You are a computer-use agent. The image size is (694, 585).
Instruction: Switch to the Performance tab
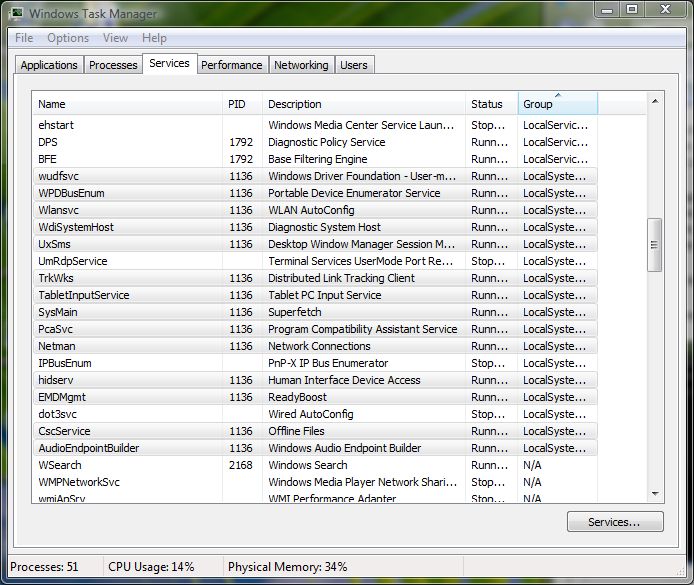click(x=232, y=65)
